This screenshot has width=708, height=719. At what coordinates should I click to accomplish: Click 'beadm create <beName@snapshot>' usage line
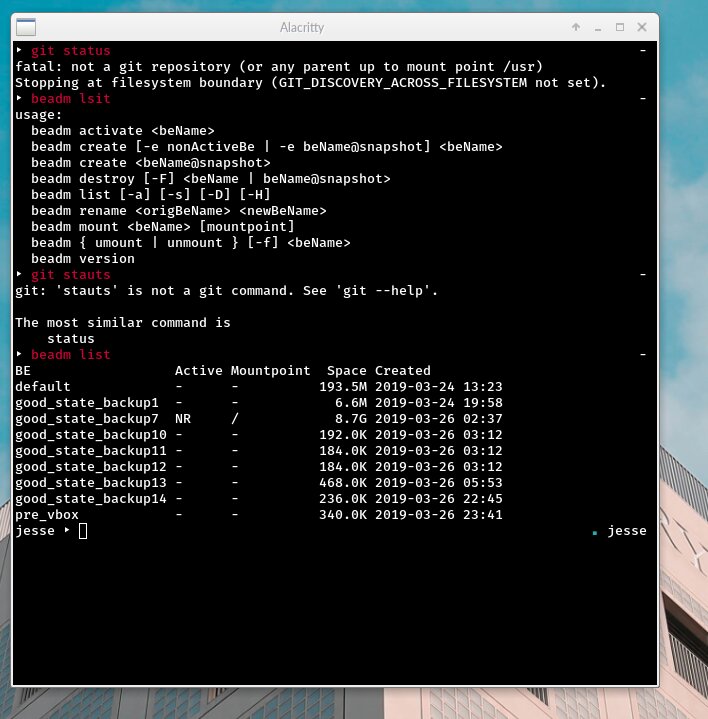pos(150,163)
